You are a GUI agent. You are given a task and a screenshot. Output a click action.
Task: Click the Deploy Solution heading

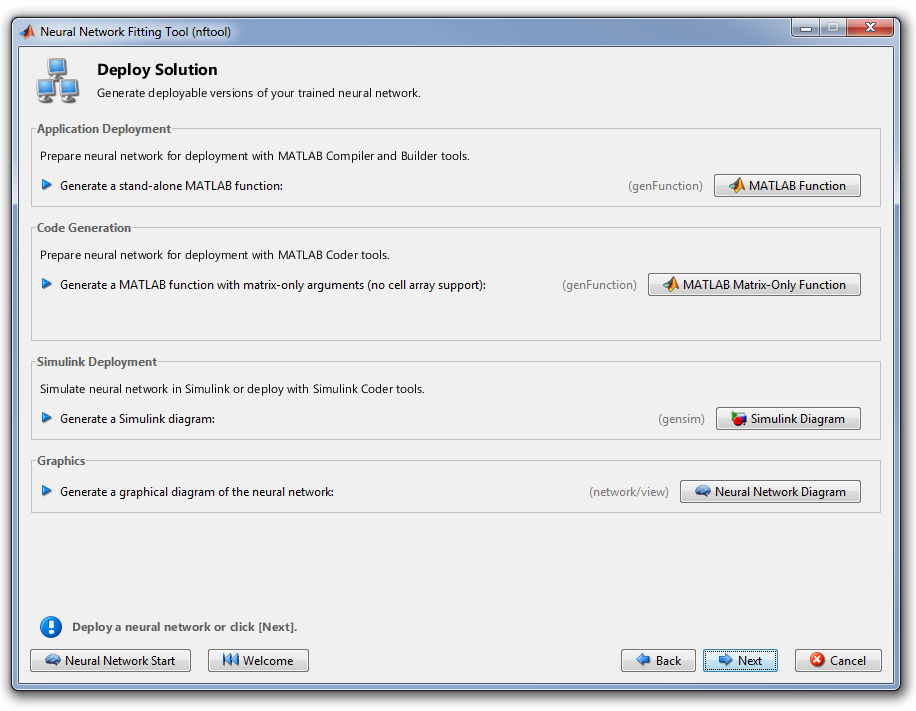tap(157, 70)
